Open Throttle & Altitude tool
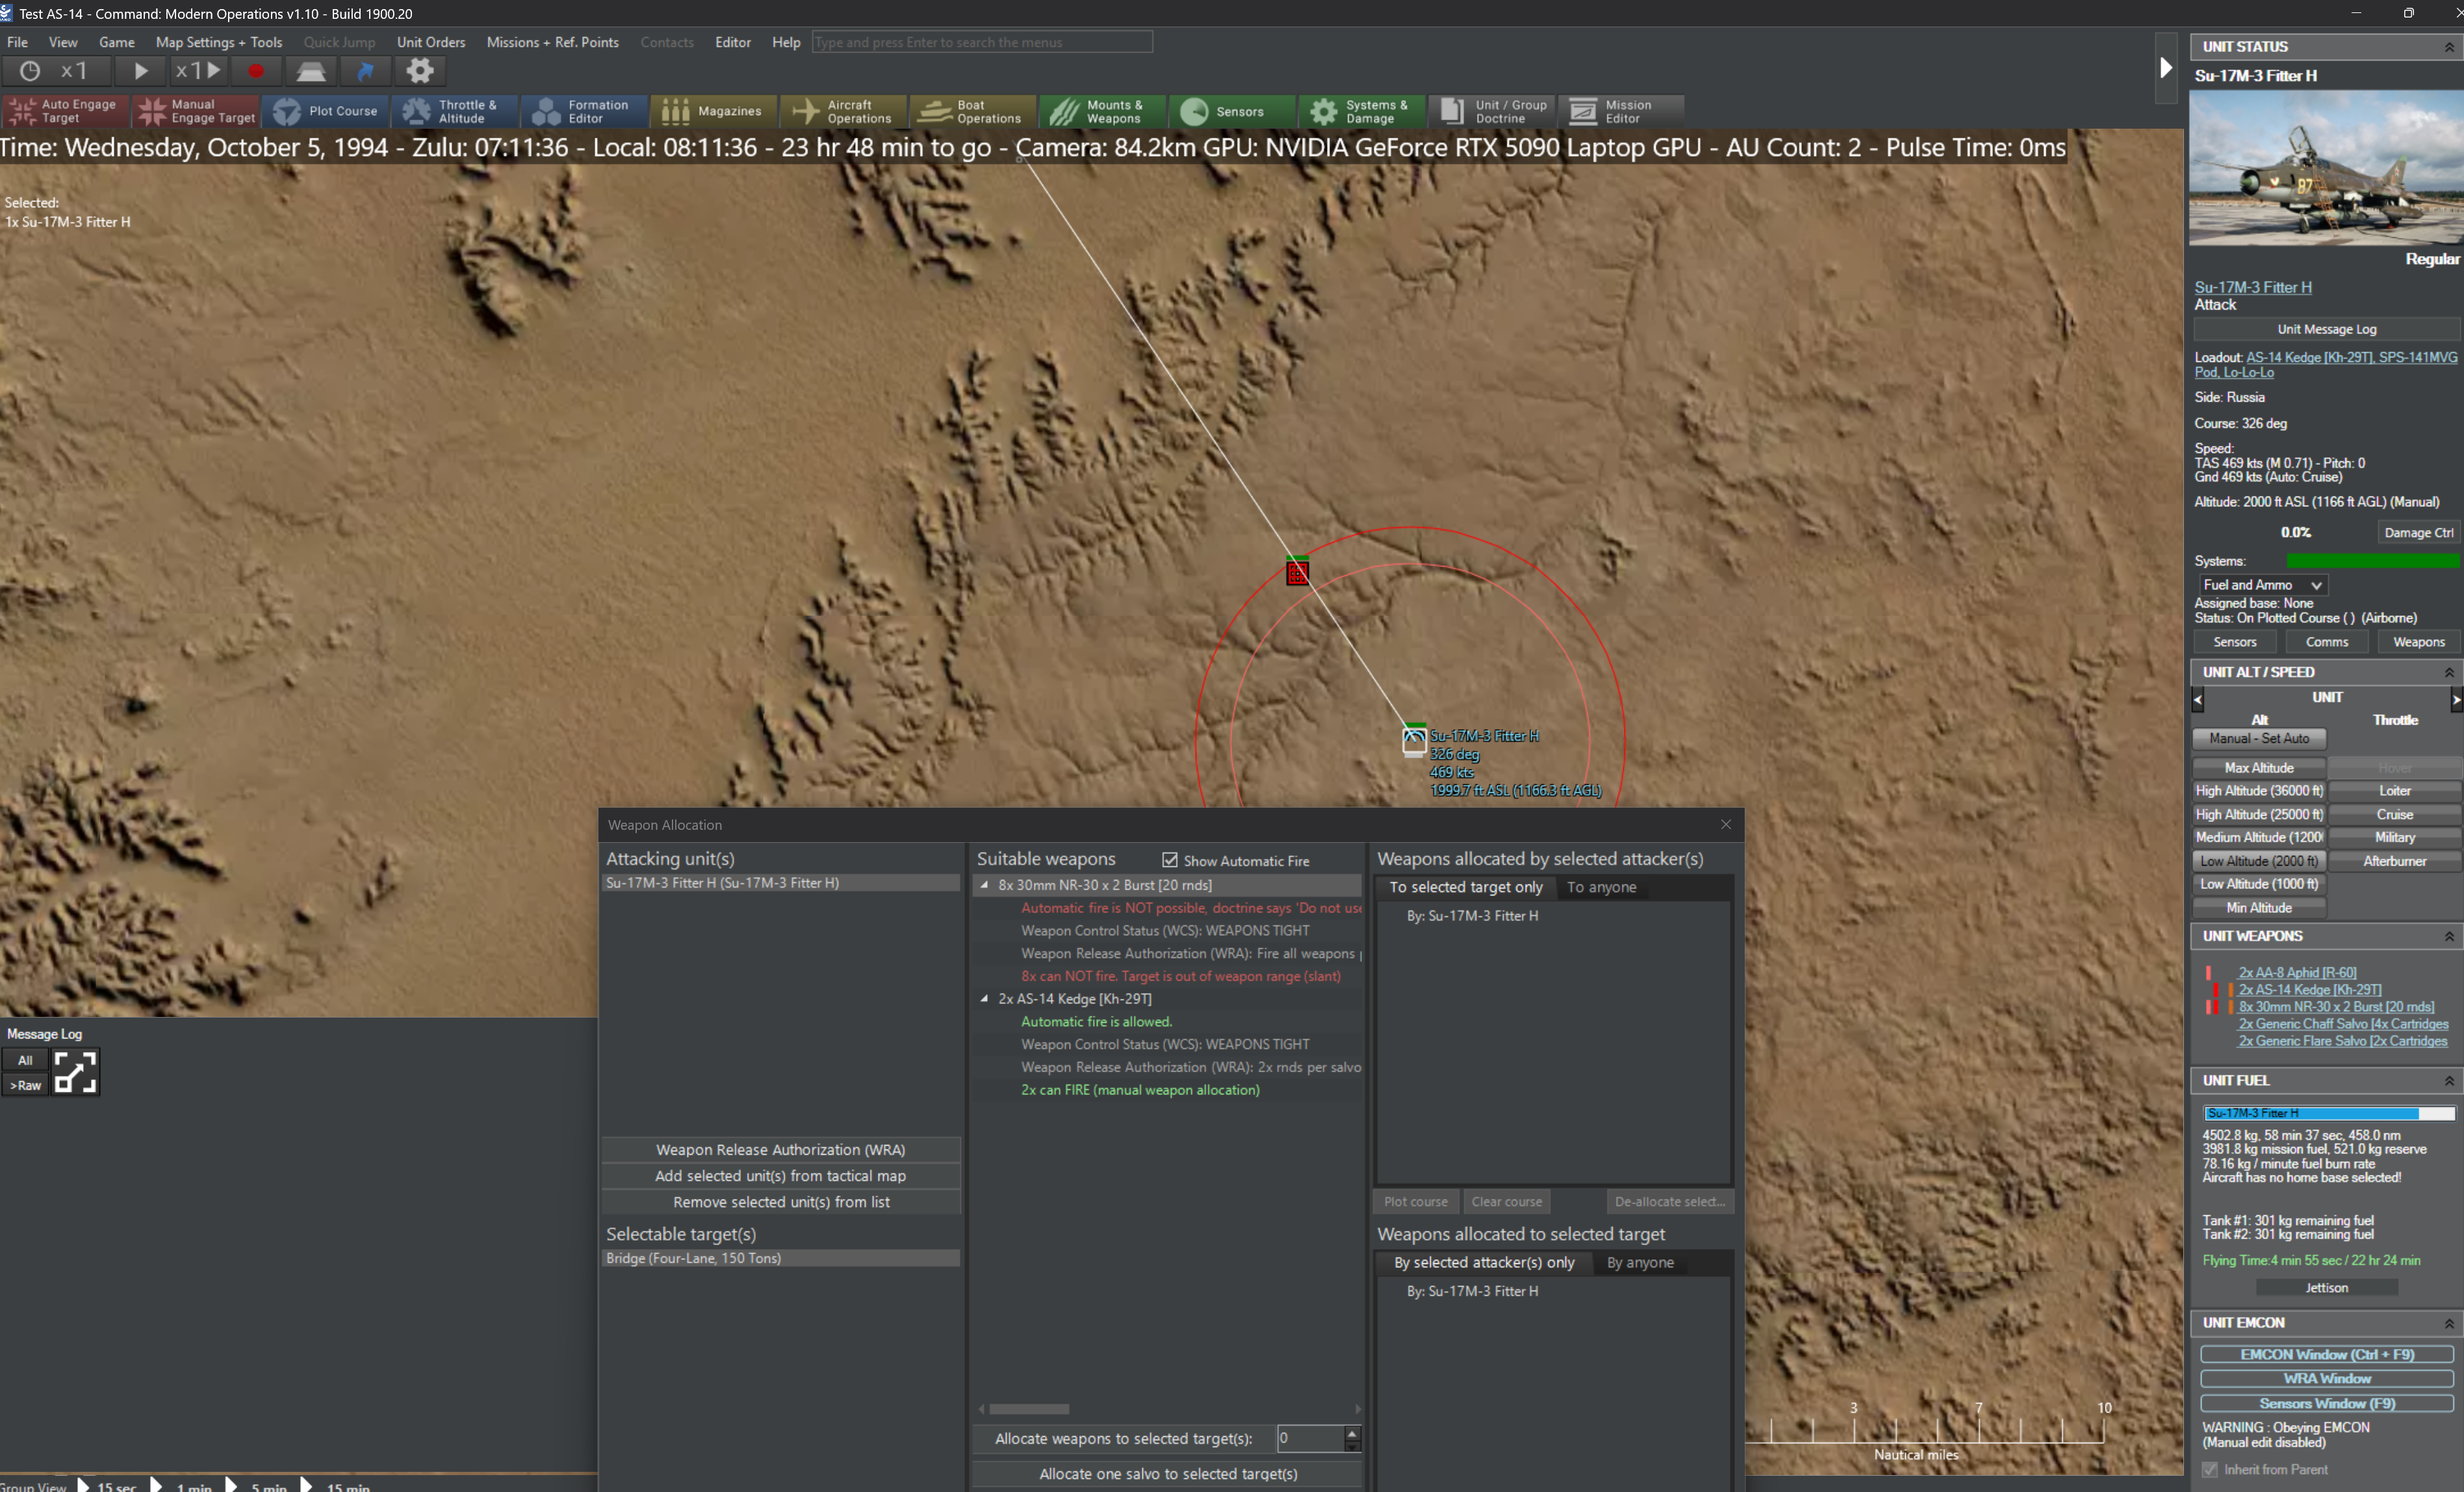 coord(456,111)
